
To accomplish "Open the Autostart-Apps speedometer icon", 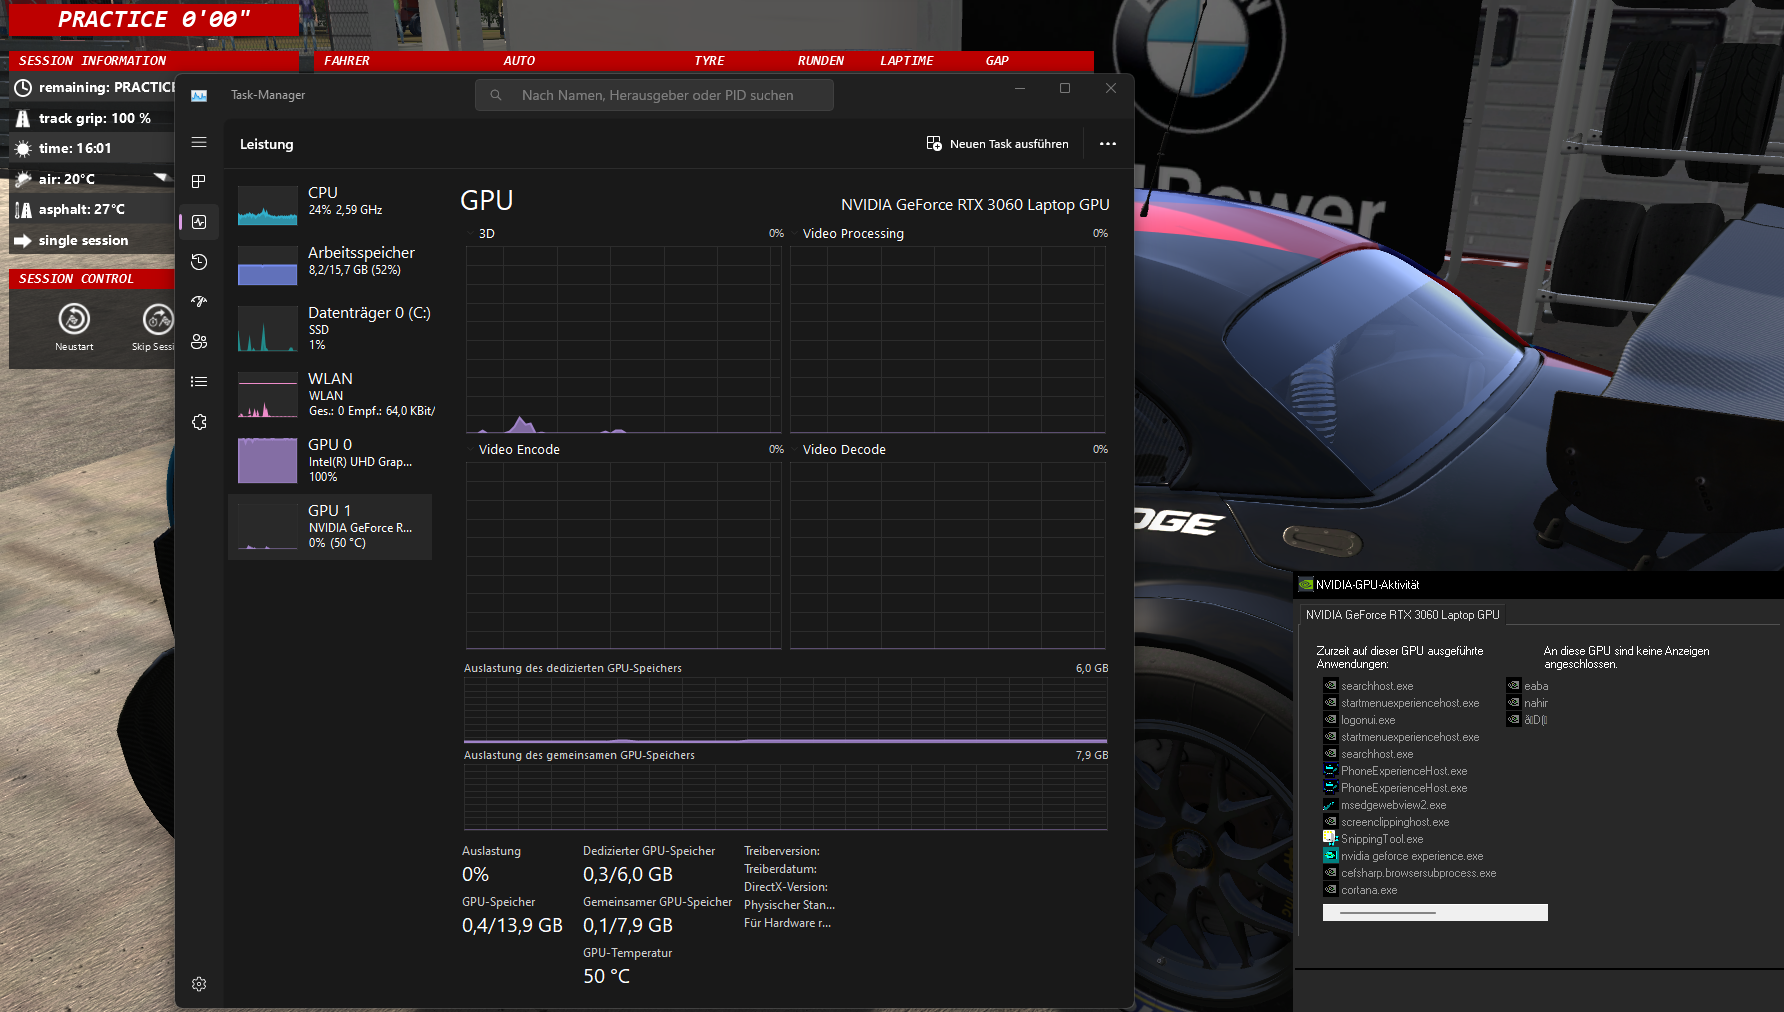I will point(198,301).
